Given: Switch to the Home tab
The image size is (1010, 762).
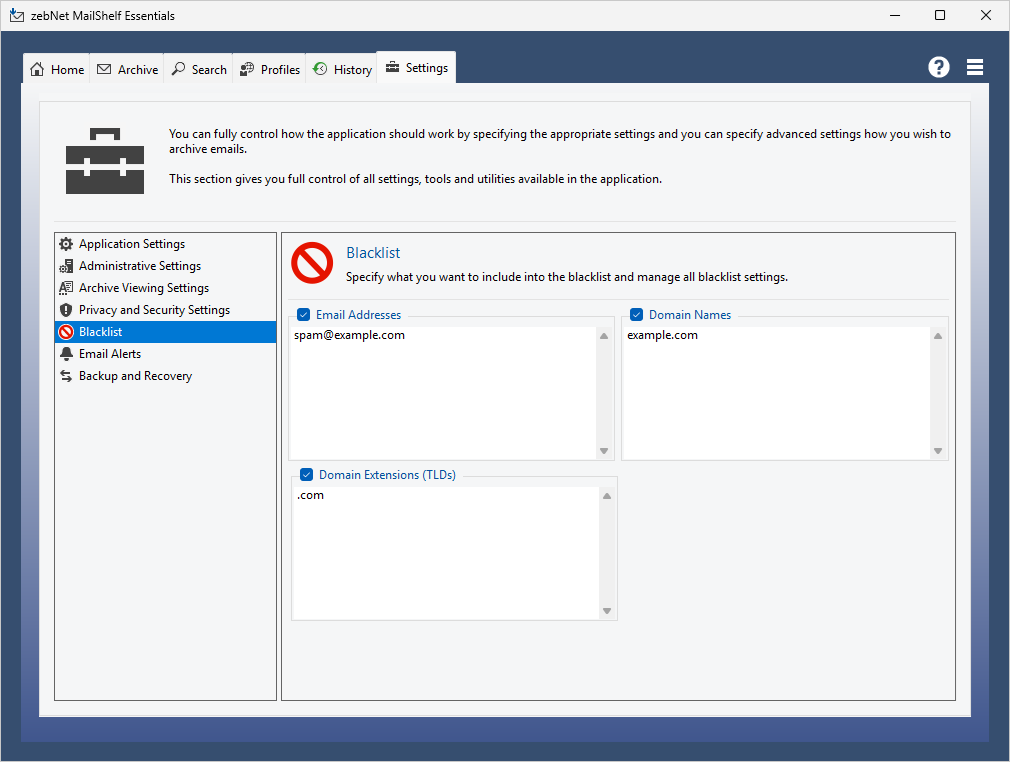Looking at the screenshot, I should [x=57, y=70].
